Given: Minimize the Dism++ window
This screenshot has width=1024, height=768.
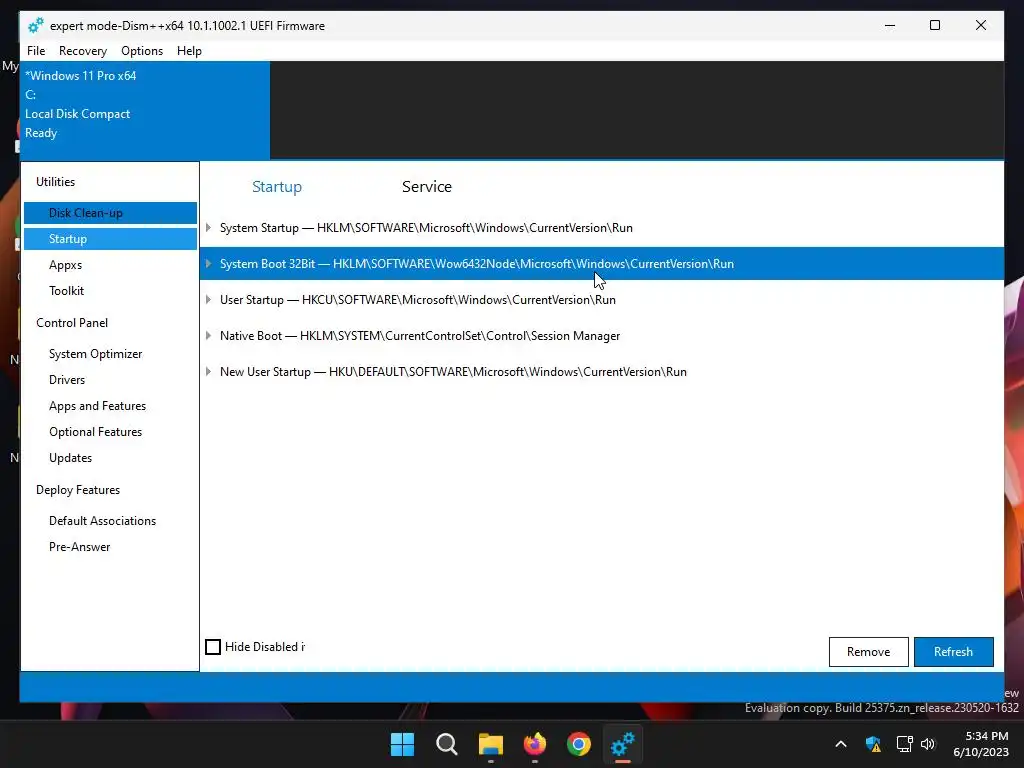Looking at the screenshot, I should 890,25.
